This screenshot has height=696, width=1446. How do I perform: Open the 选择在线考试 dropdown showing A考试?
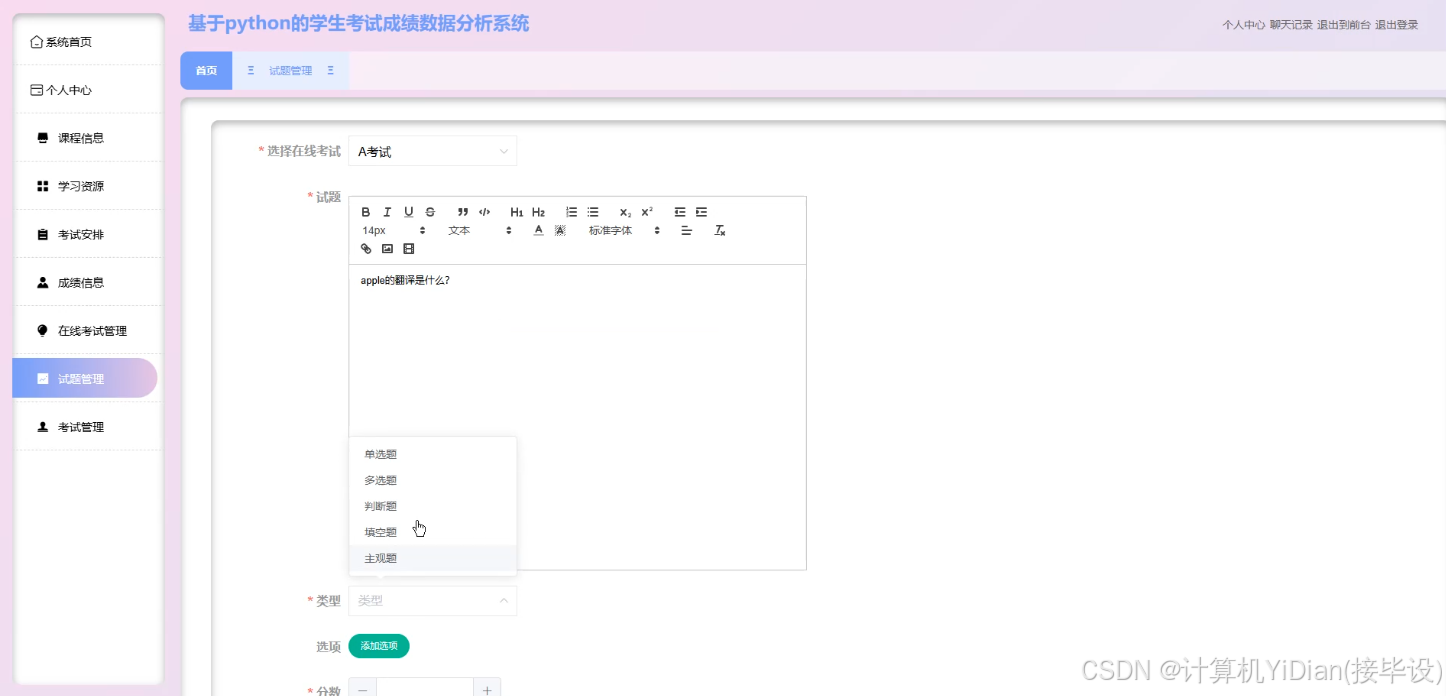[432, 150]
